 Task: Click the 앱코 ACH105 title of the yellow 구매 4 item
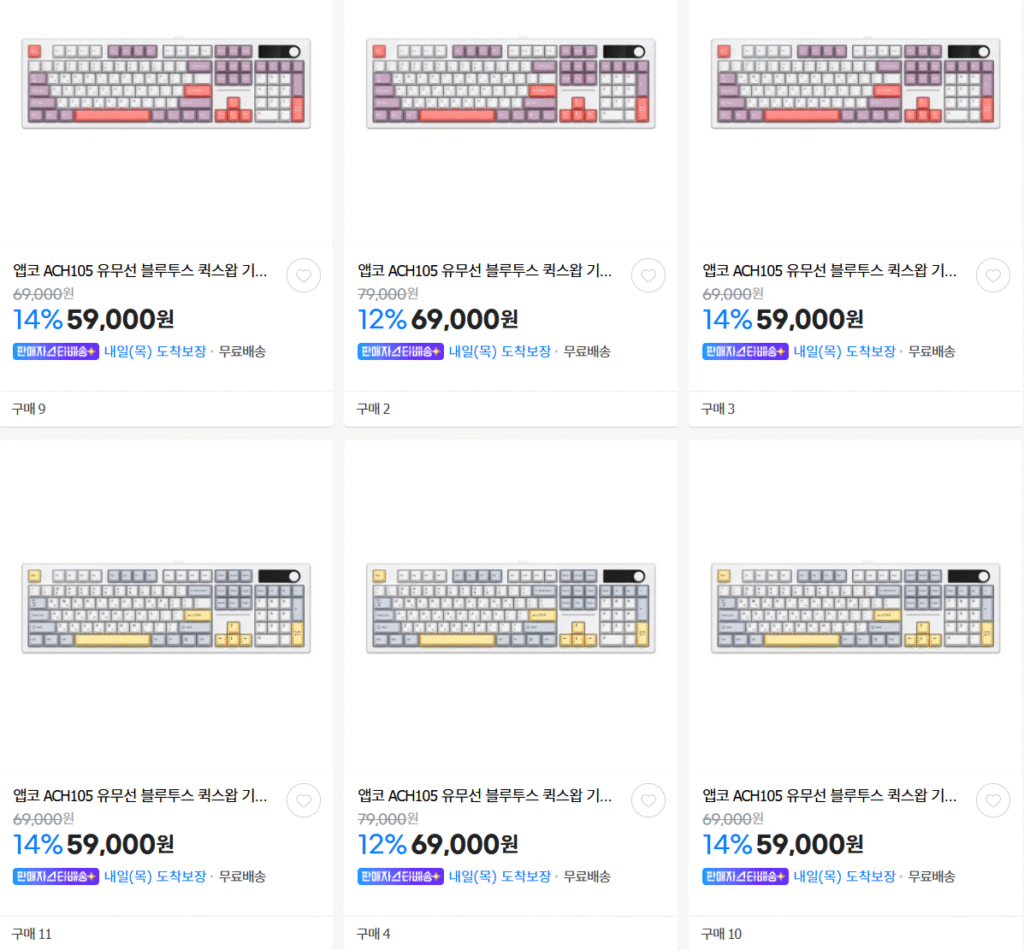click(x=485, y=796)
